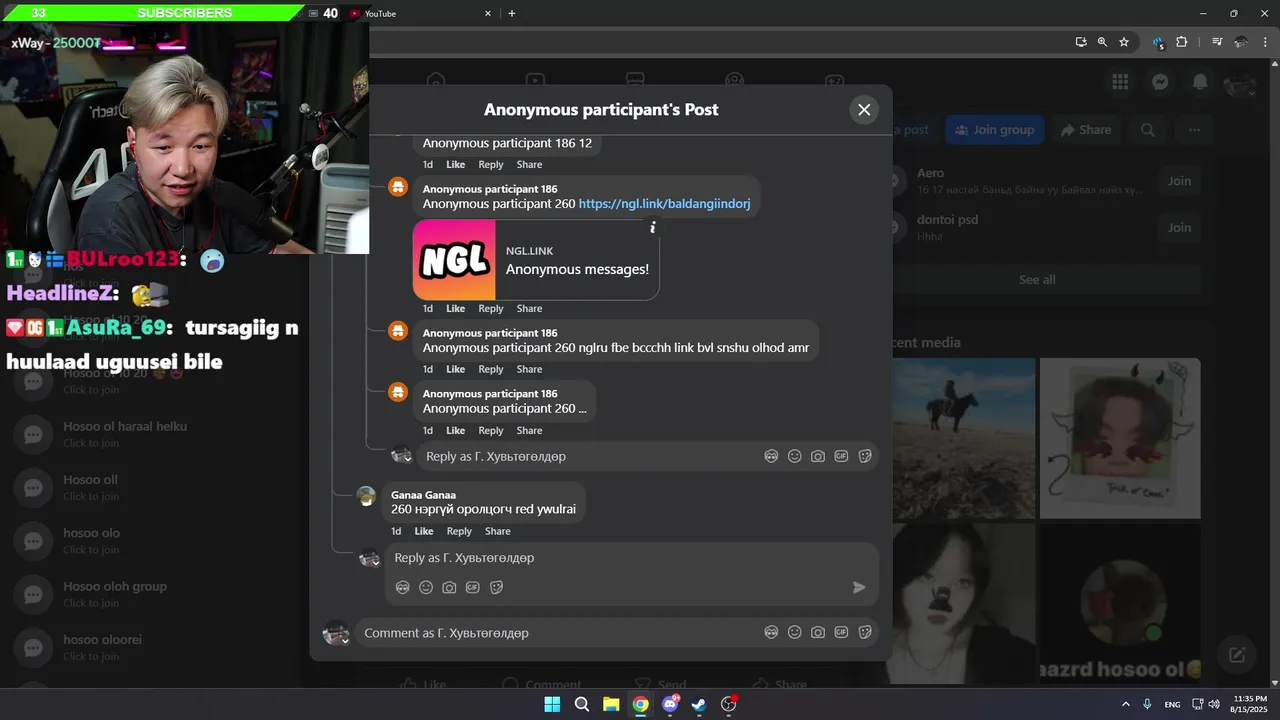Open the Facebook Menu grid icon
The width and height of the screenshot is (1280, 720).
(1120, 82)
